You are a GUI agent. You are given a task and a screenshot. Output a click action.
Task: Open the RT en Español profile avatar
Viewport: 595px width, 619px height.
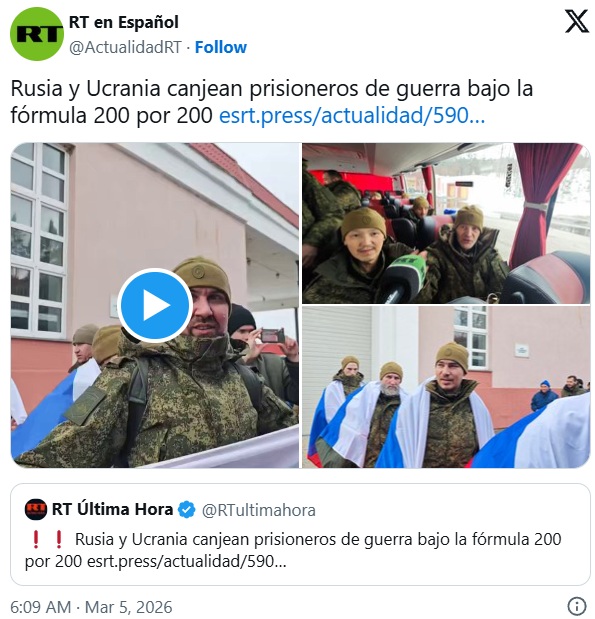tap(36, 34)
